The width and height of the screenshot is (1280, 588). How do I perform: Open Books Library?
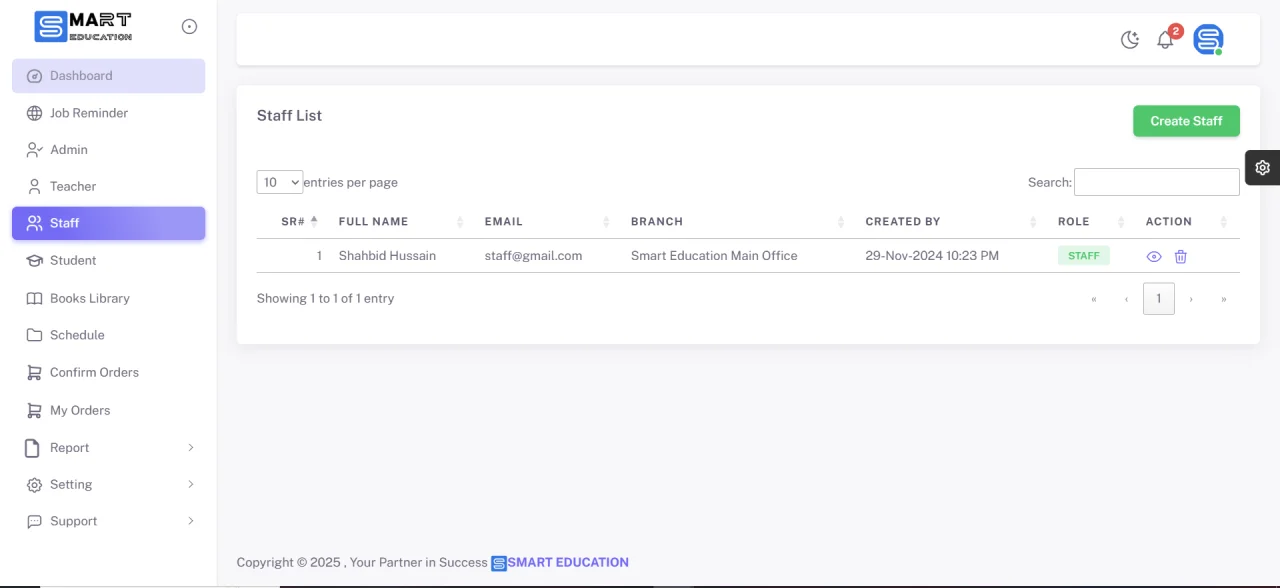pos(108,298)
